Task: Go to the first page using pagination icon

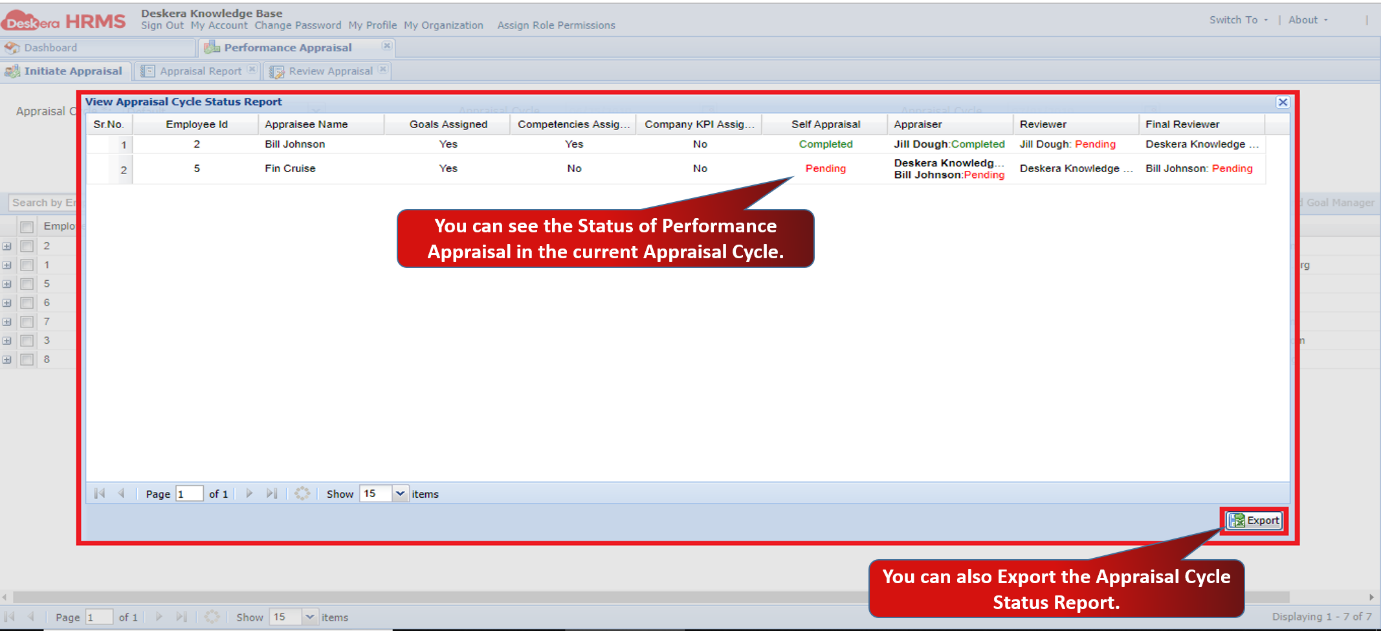Action: (98, 493)
